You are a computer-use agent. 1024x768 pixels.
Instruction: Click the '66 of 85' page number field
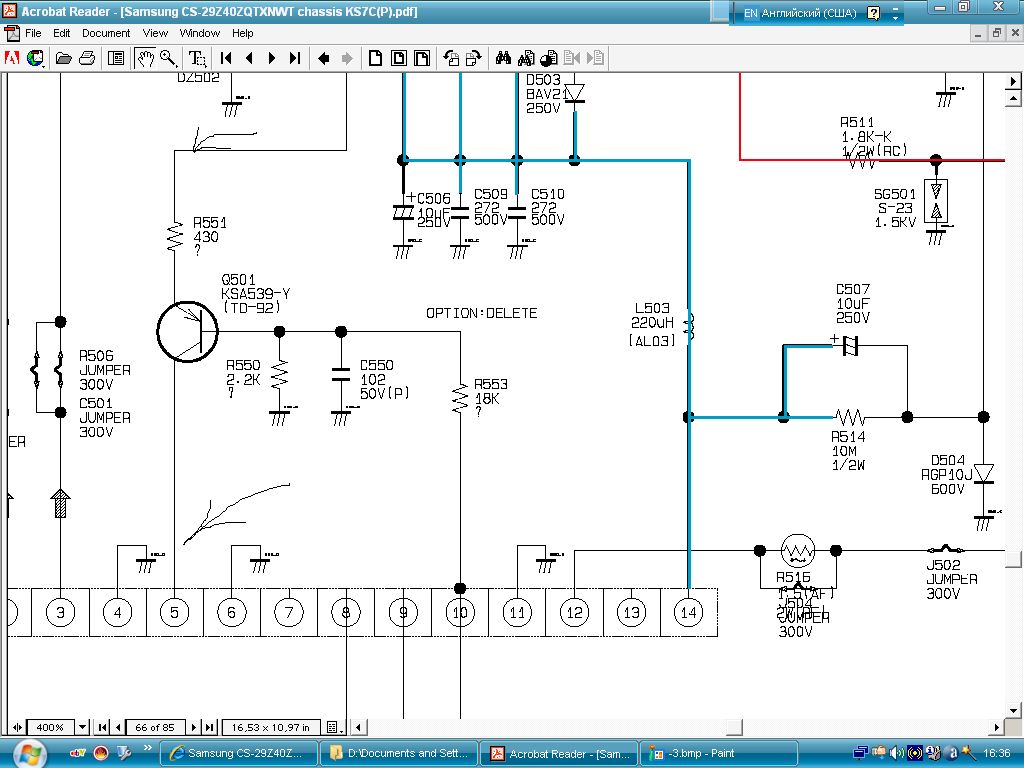click(155, 727)
